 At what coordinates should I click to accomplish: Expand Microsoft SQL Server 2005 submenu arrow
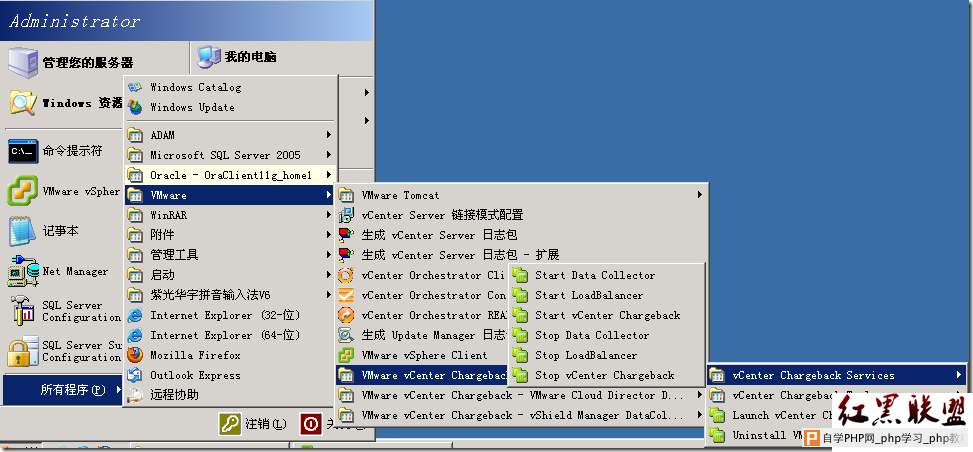pos(329,155)
